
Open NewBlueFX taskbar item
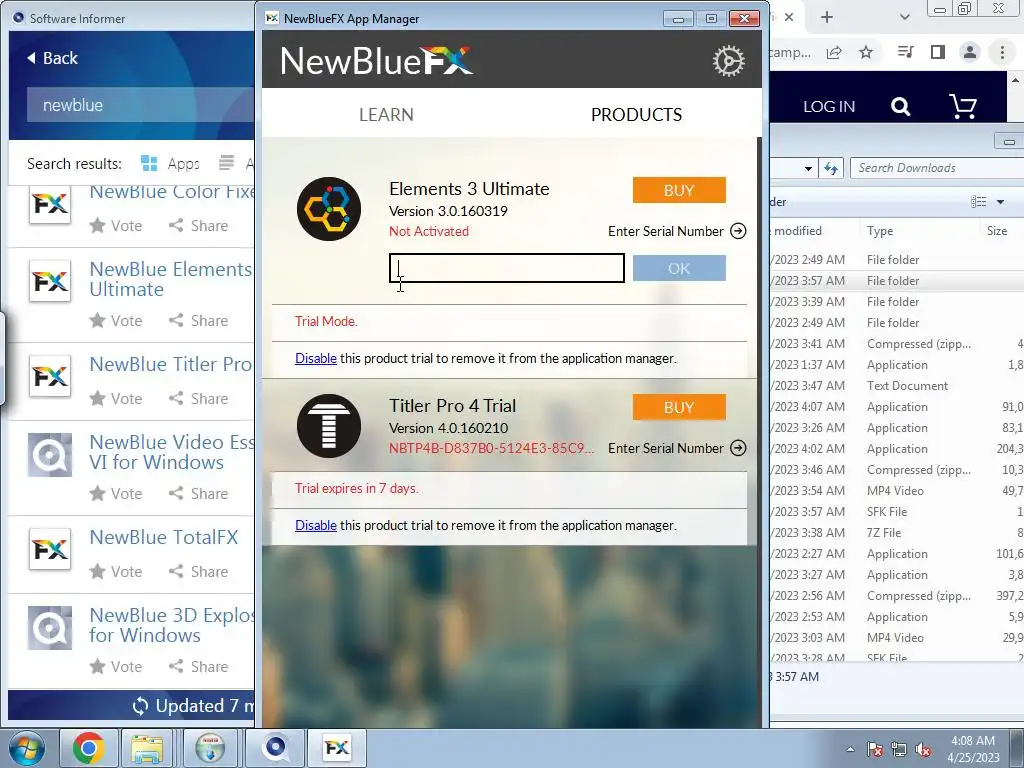pos(337,748)
